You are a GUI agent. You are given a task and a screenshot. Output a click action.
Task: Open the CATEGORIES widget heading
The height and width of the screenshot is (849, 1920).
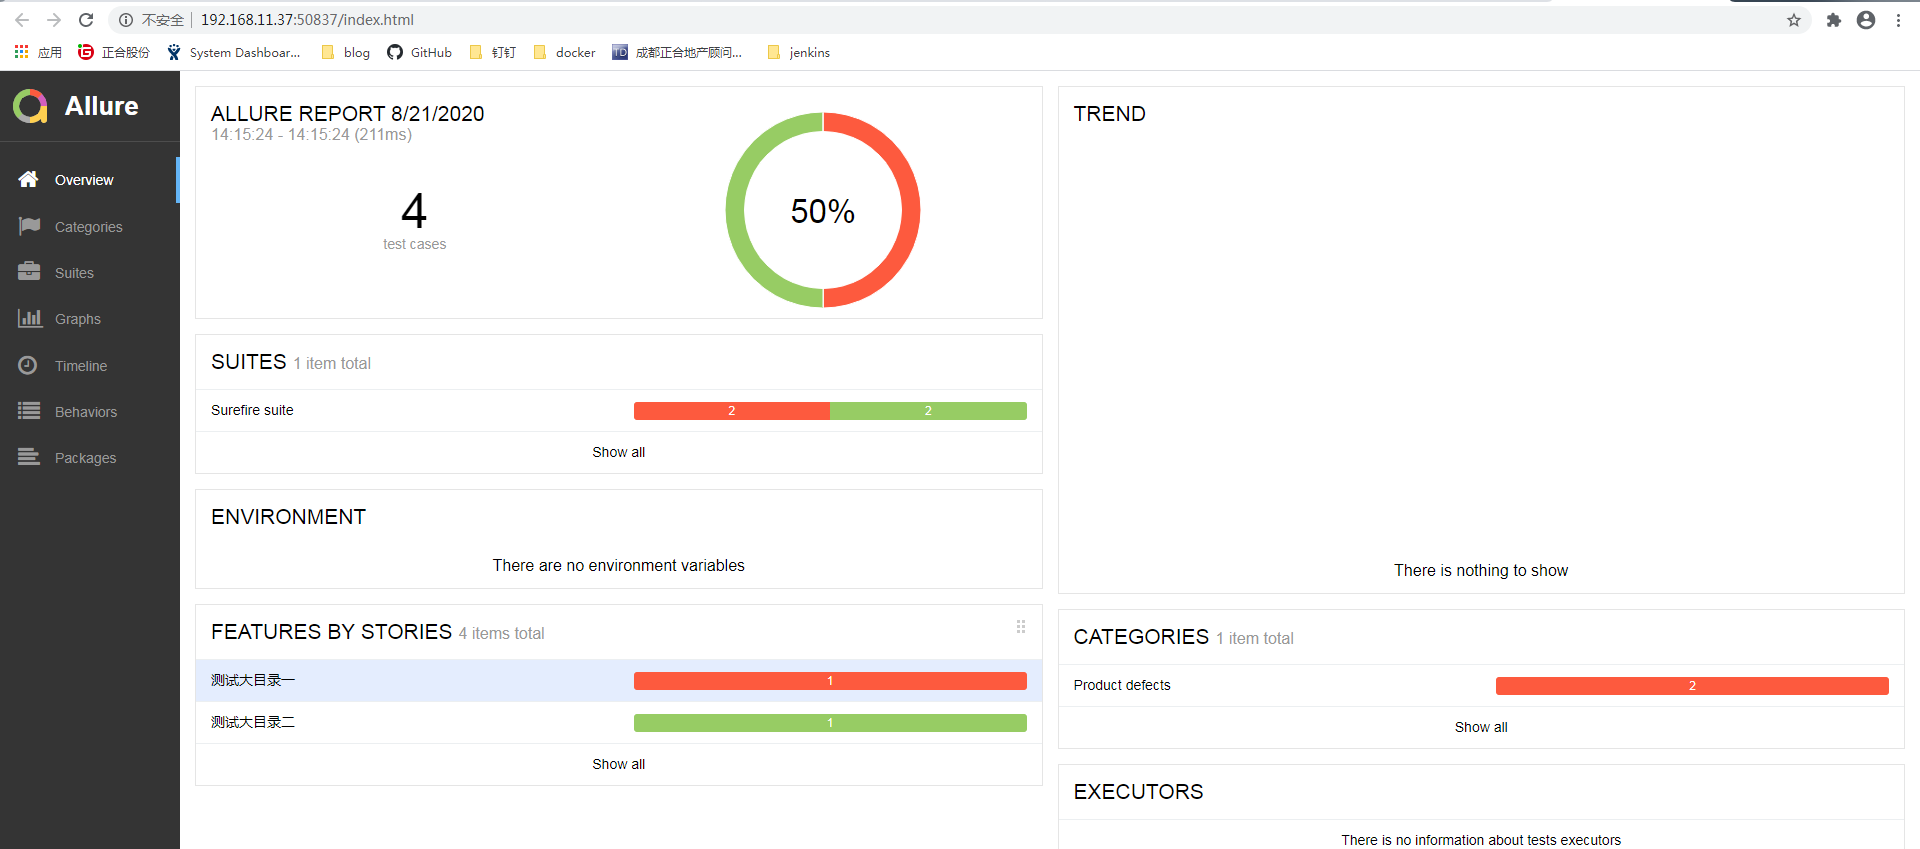coord(1141,637)
